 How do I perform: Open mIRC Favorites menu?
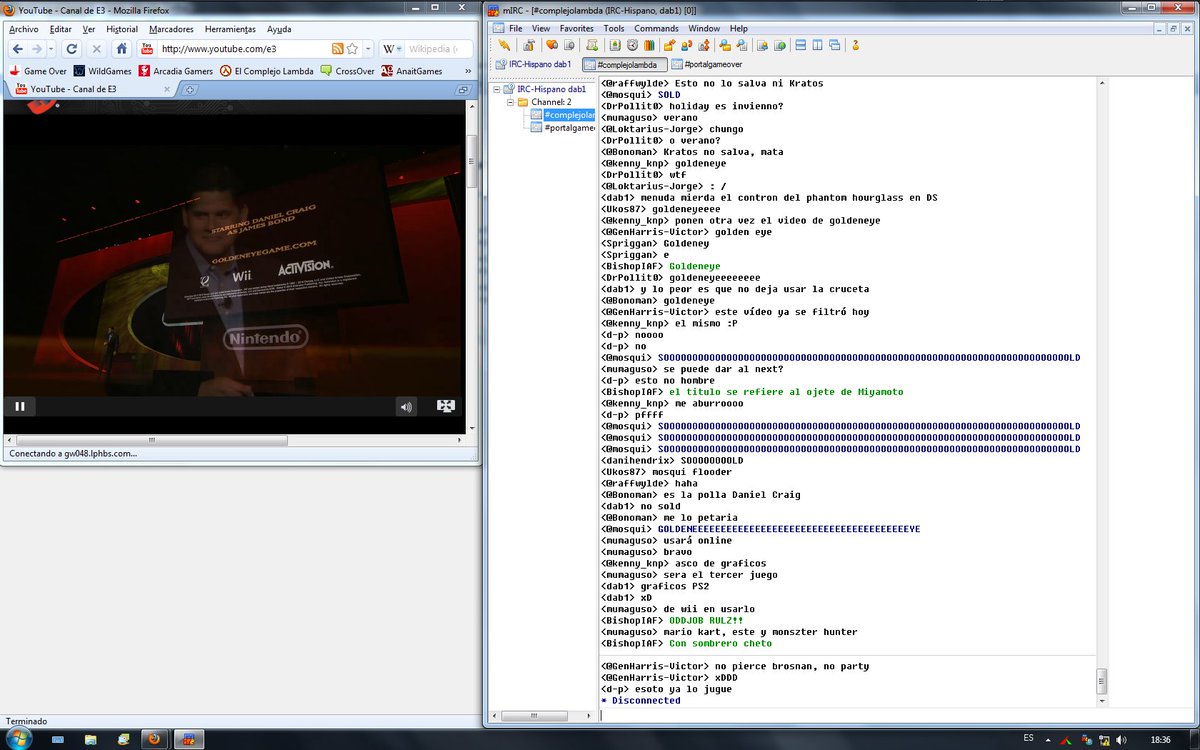click(576, 29)
